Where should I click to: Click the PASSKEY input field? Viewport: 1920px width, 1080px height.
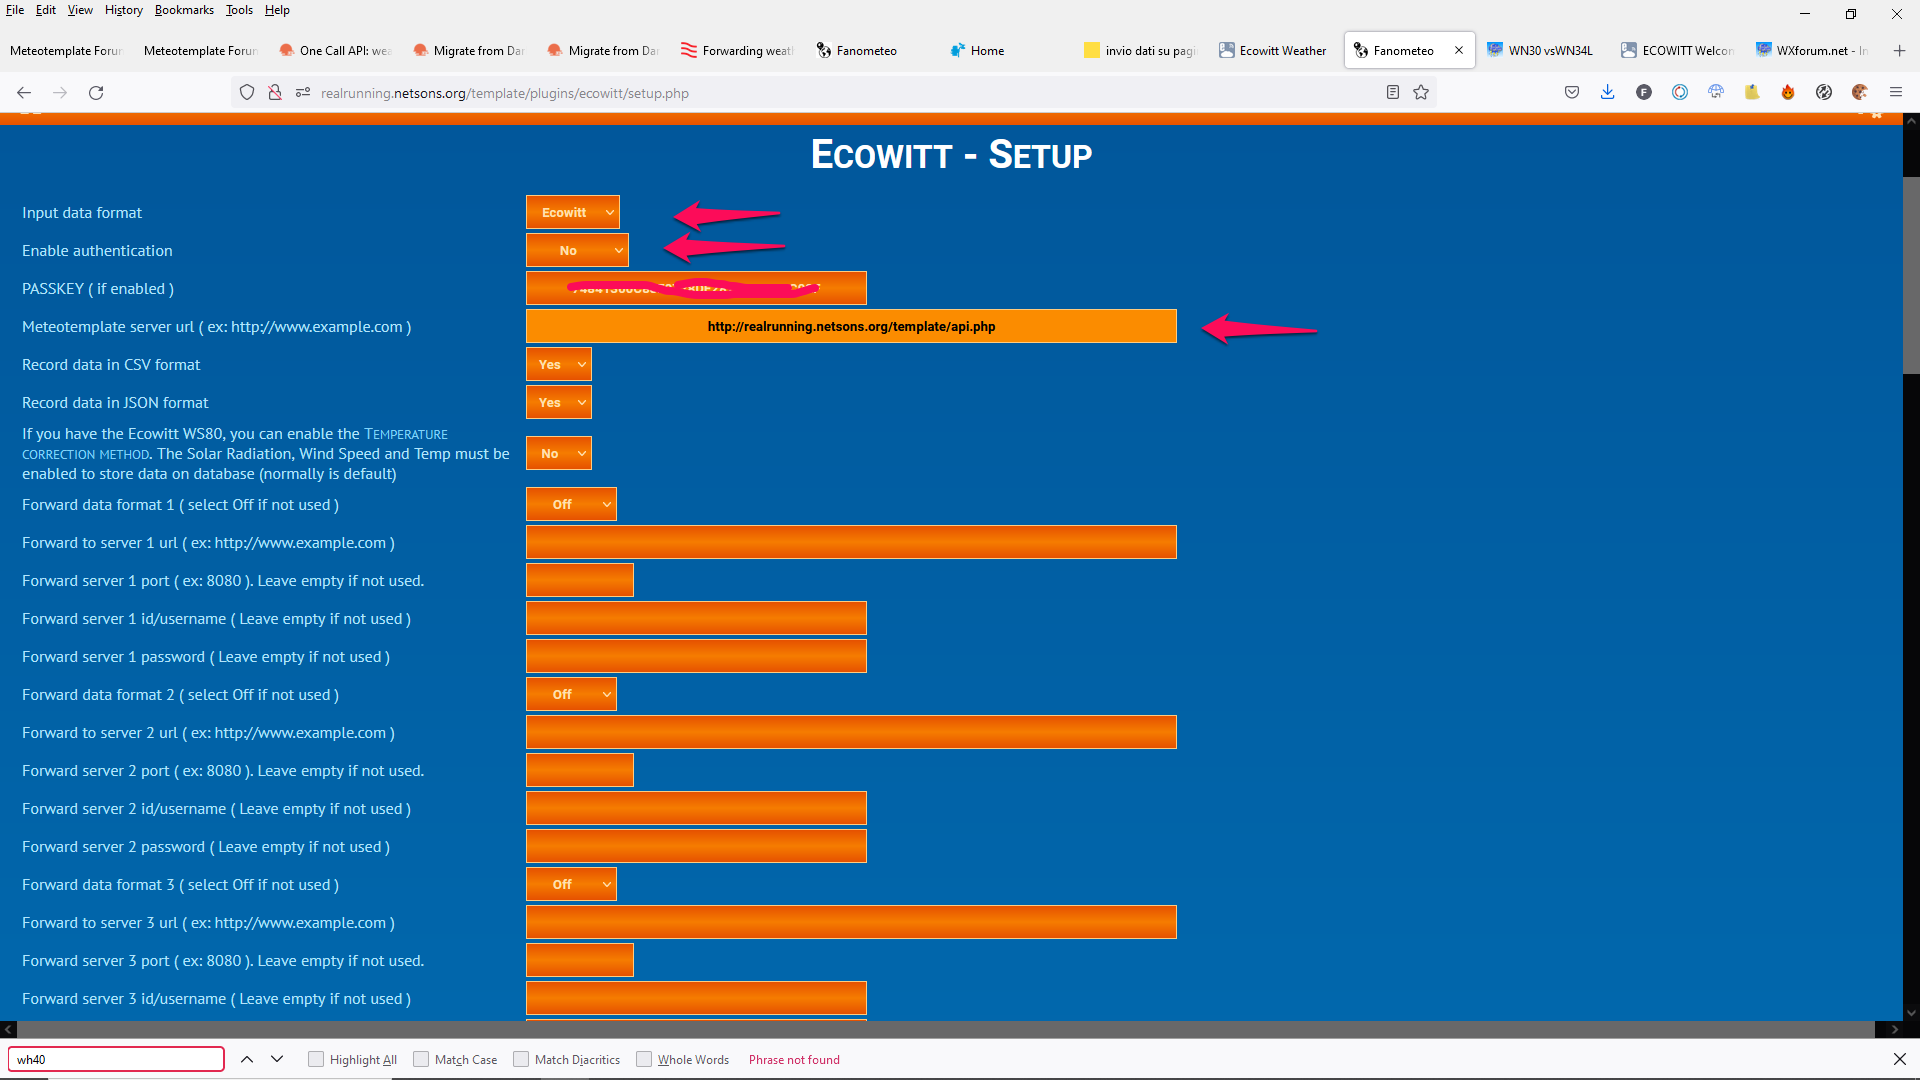696,288
